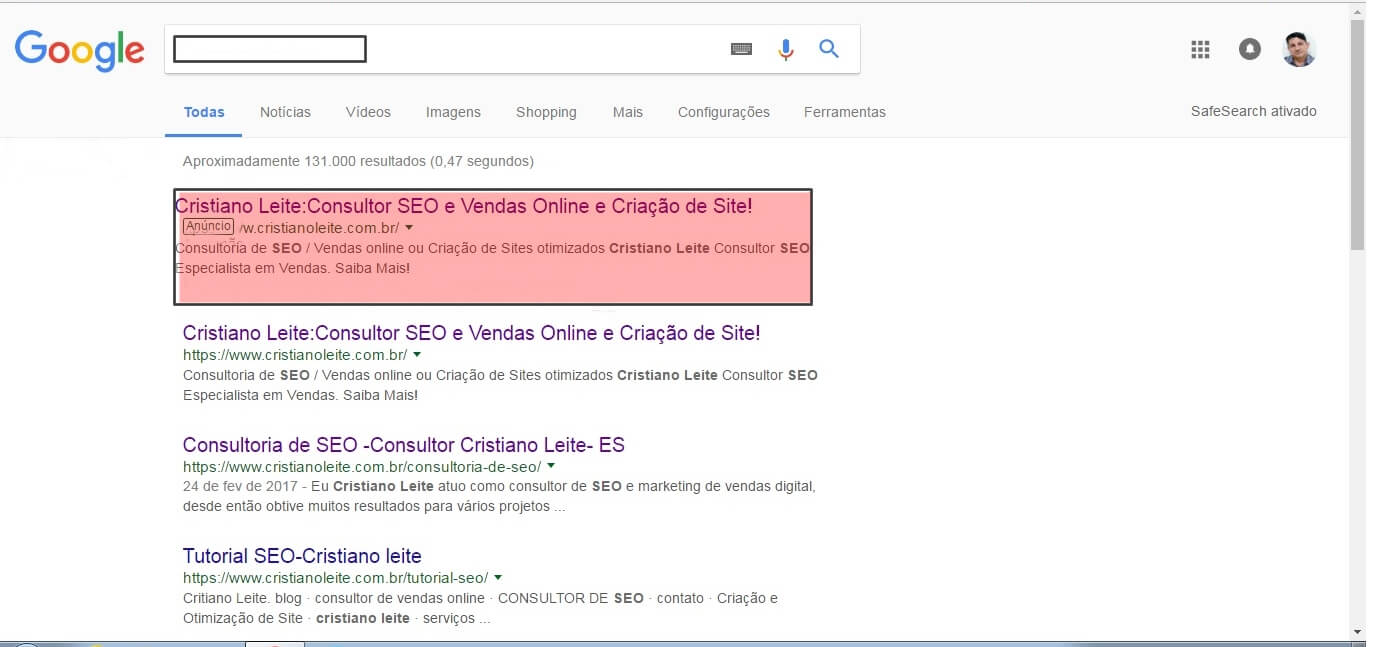Click the Anúncio badge

208,227
